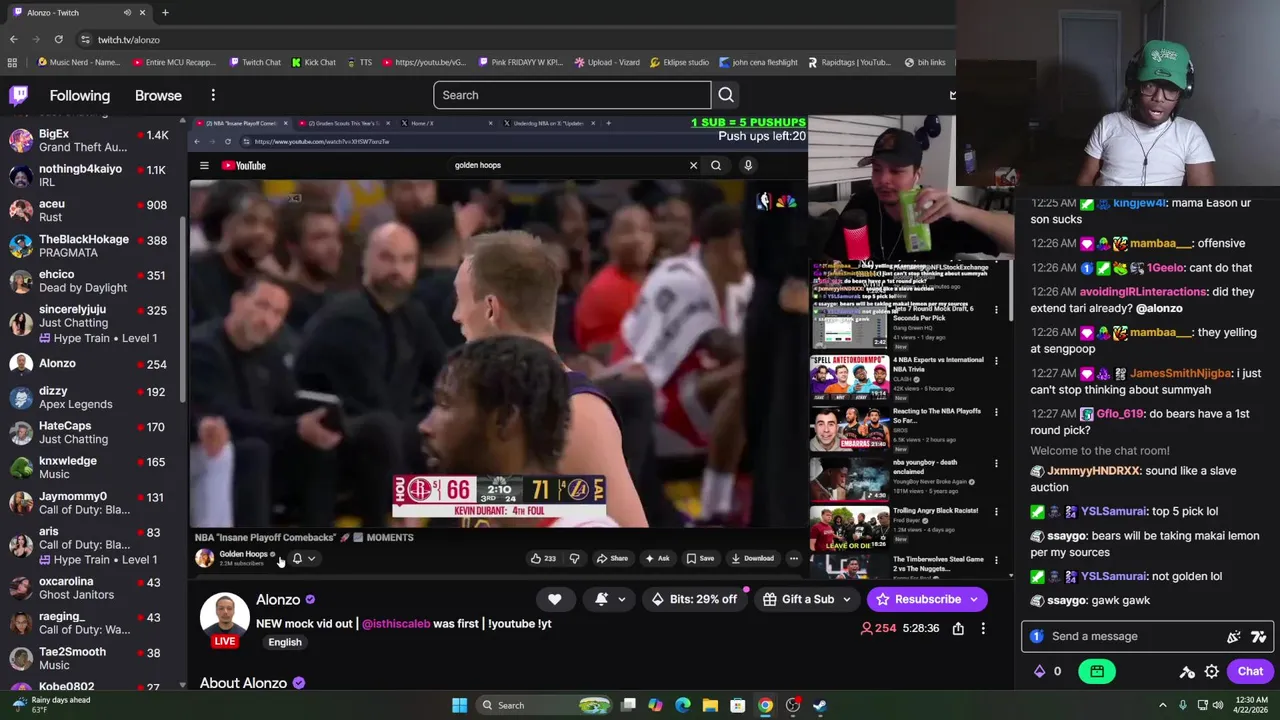Viewport: 1280px width, 720px height.
Task: Open the TTS bookmark
Action: (x=358, y=62)
